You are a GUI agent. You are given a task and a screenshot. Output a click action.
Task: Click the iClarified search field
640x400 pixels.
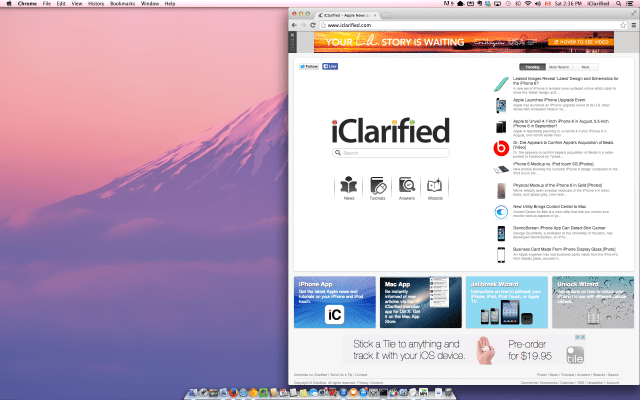[x=391, y=153]
